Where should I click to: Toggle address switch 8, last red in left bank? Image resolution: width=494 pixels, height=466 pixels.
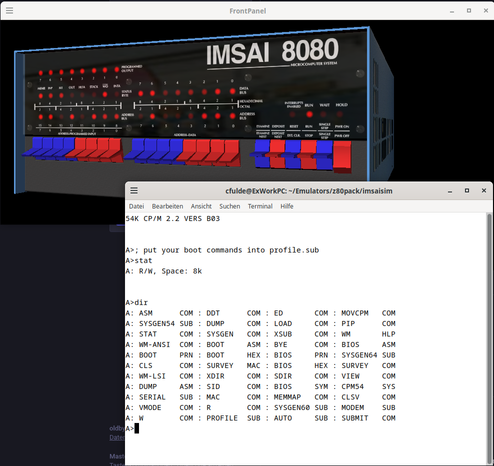coord(113,150)
